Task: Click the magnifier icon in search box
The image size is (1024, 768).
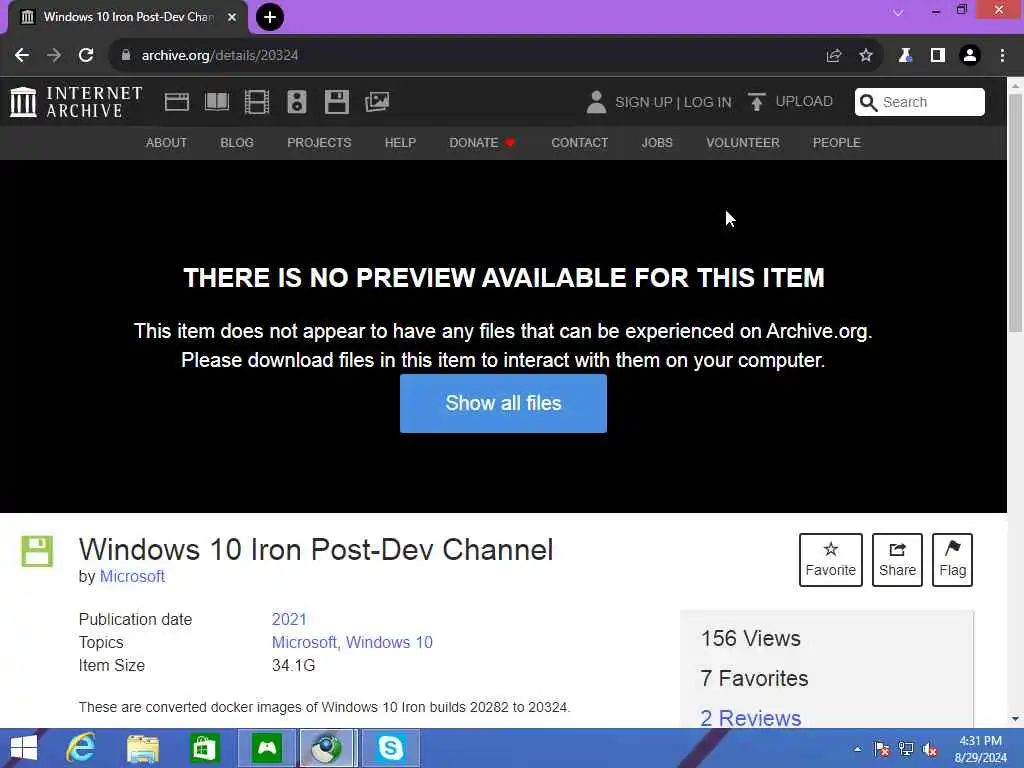Action: point(868,103)
